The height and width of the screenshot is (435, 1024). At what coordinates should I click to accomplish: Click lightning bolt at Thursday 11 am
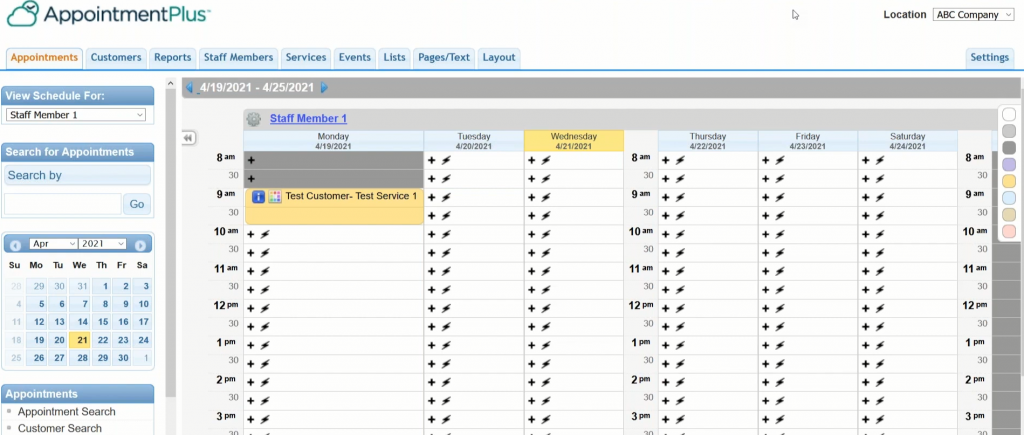[680, 271]
